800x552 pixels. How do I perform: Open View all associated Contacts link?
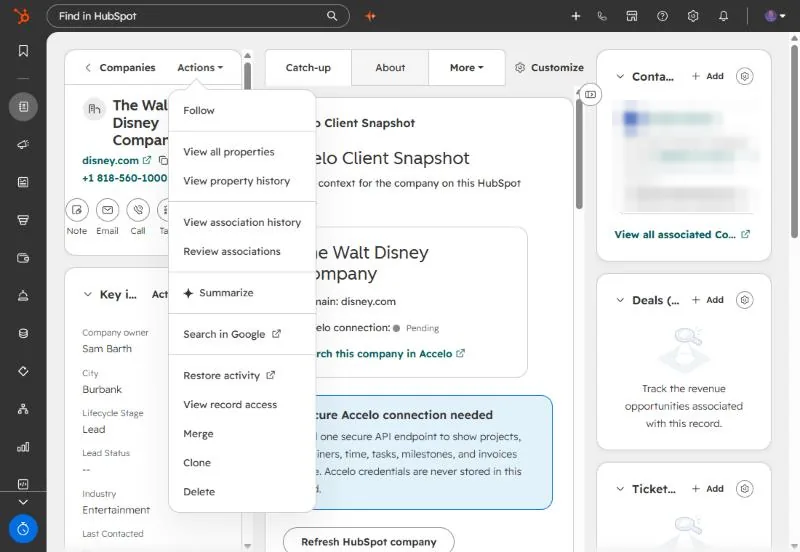click(682, 234)
